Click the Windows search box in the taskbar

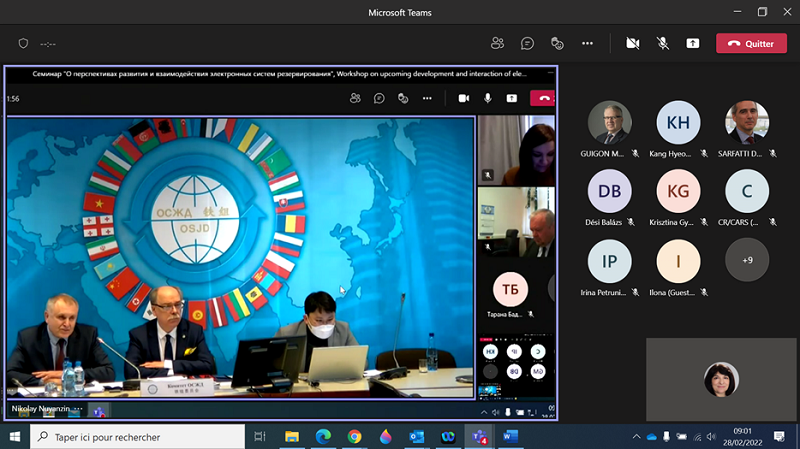click(x=138, y=437)
